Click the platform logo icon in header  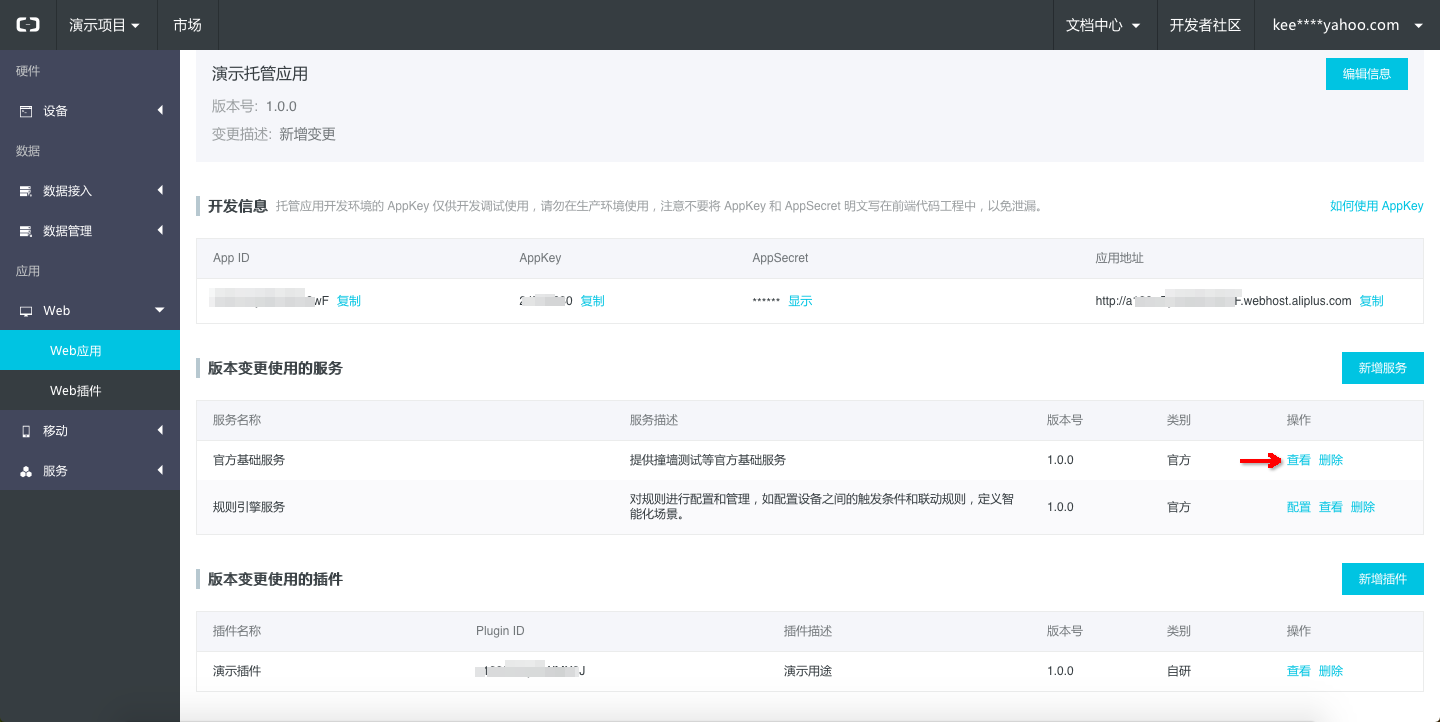28,25
